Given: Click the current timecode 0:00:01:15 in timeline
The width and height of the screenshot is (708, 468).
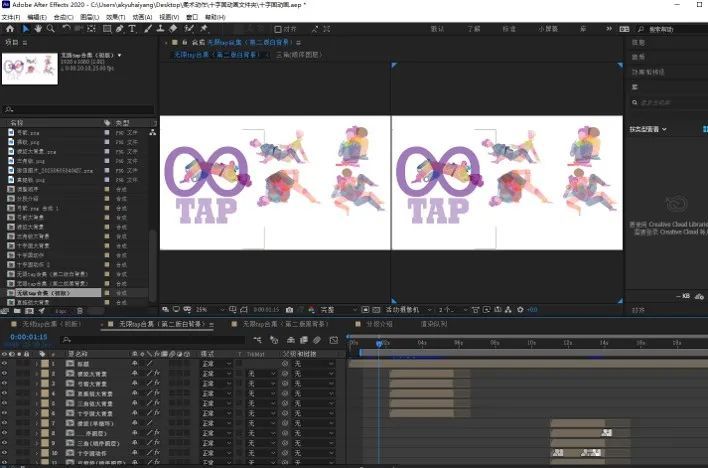Looking at the screenshot, I should click(x=28, y=337).
